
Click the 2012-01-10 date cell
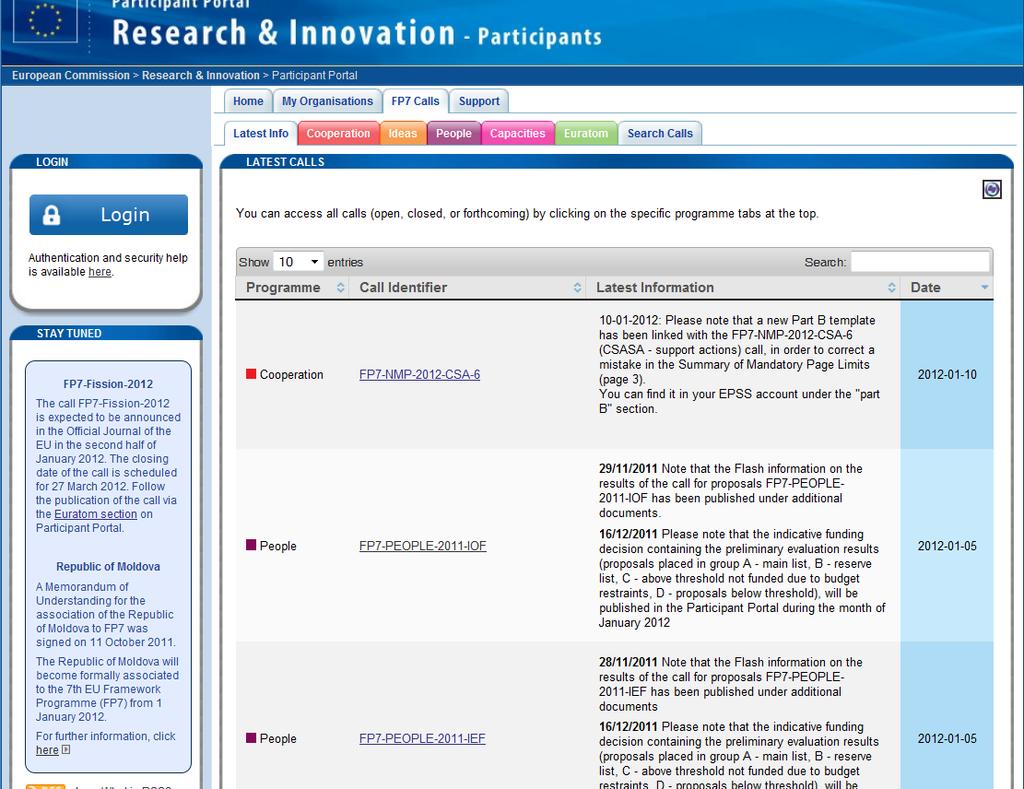tap(947, 374)
